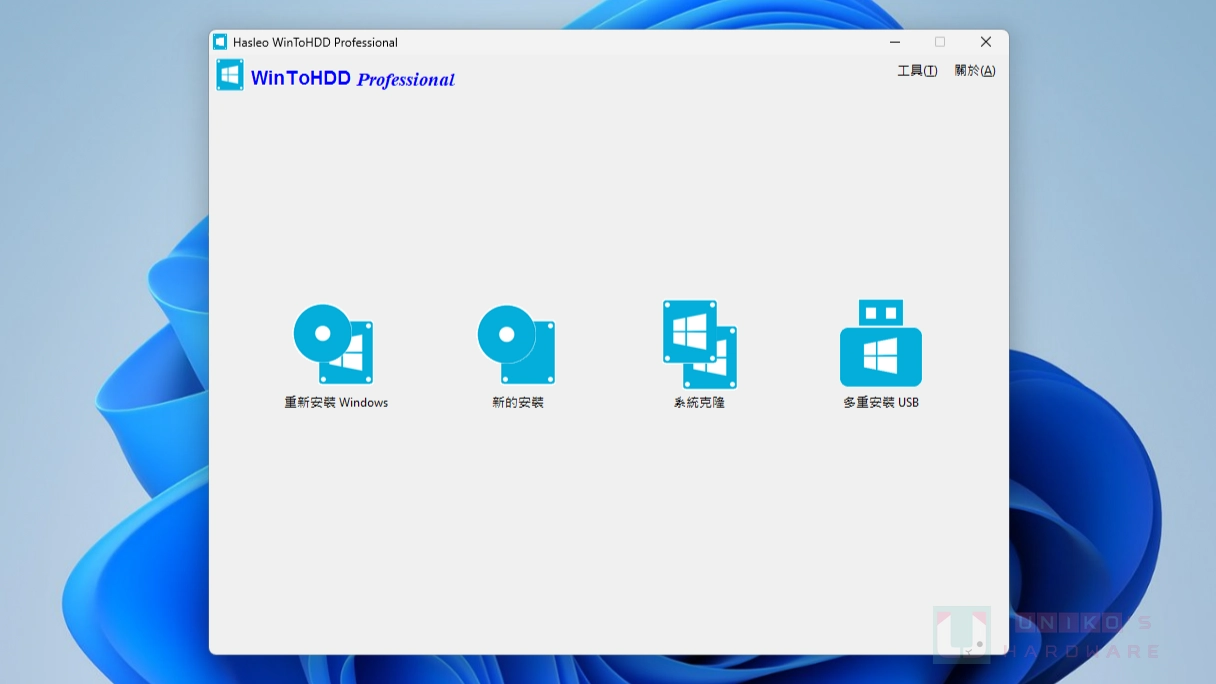The image size is (1216, 684).
Task: Select the 多重安裝 USB drive icon
Action: coord(881,343)
